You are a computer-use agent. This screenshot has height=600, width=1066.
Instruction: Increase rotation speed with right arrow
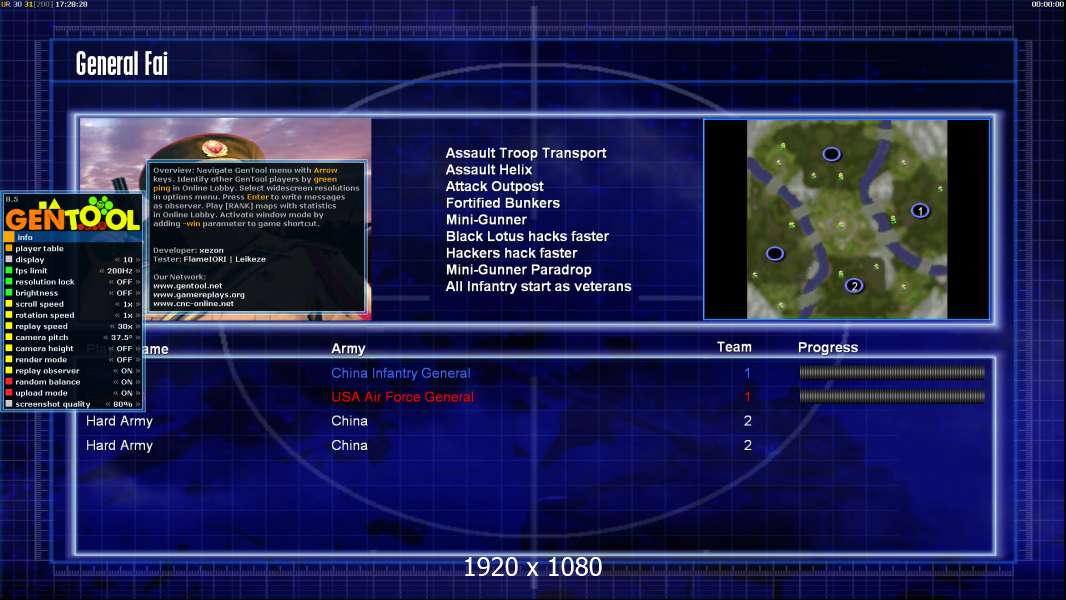tap(138, 315)
